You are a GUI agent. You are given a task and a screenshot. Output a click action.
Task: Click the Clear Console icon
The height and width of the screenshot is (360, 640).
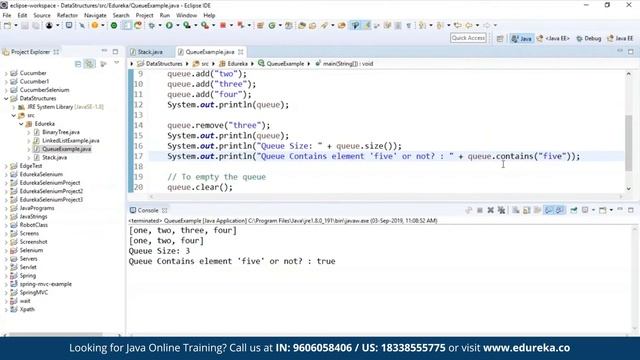(516, 210)
